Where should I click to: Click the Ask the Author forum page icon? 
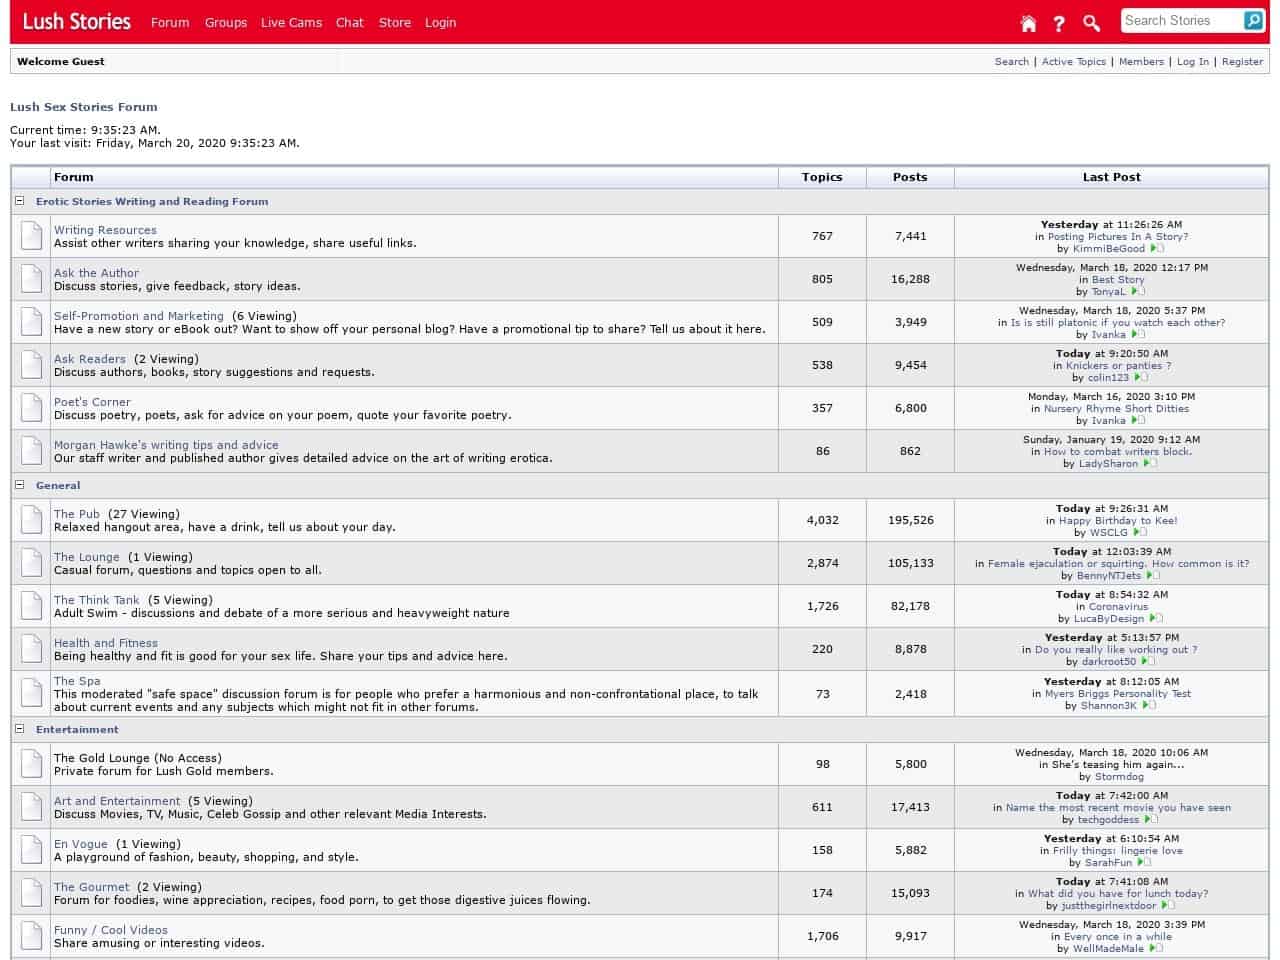click(x=31, y=279)
